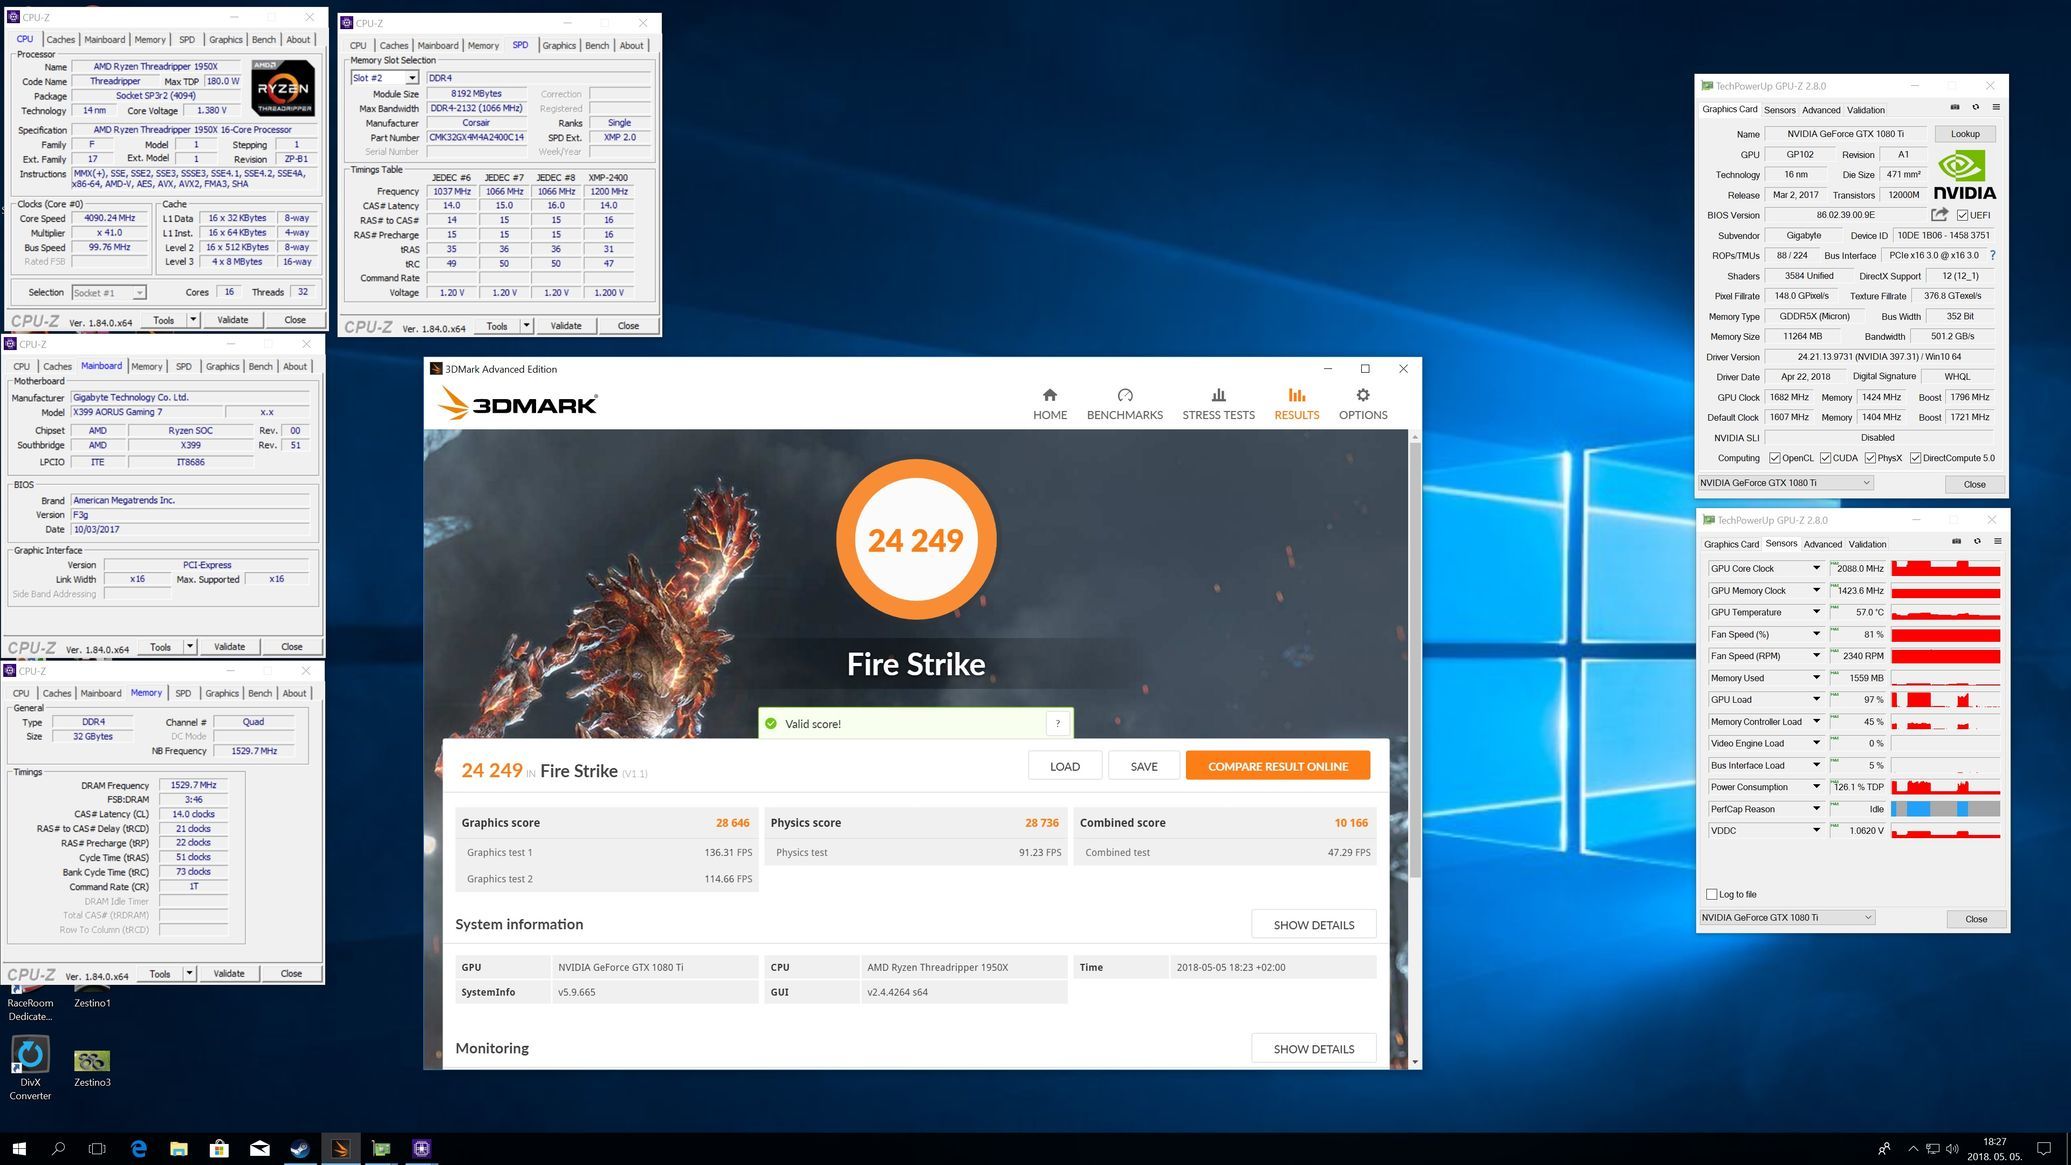This screenshot has height=1165, width=2071.
Task: Click the Socket #1 selection box in CPU-Z
Action: (108, 292)
